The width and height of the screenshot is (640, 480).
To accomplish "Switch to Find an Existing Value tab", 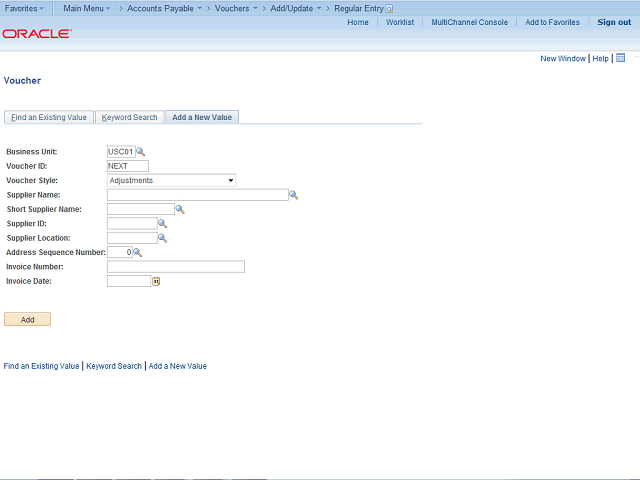I will [x=49, y=117].
